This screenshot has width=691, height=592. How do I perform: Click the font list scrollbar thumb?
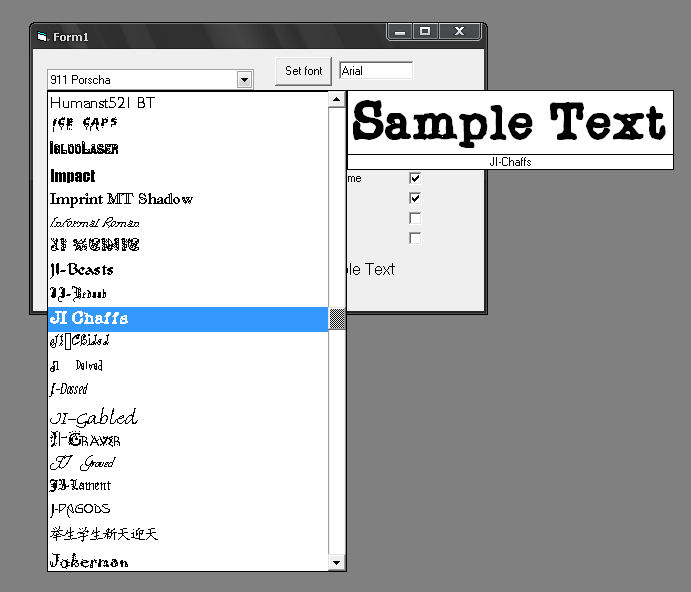tap(337, 319)
